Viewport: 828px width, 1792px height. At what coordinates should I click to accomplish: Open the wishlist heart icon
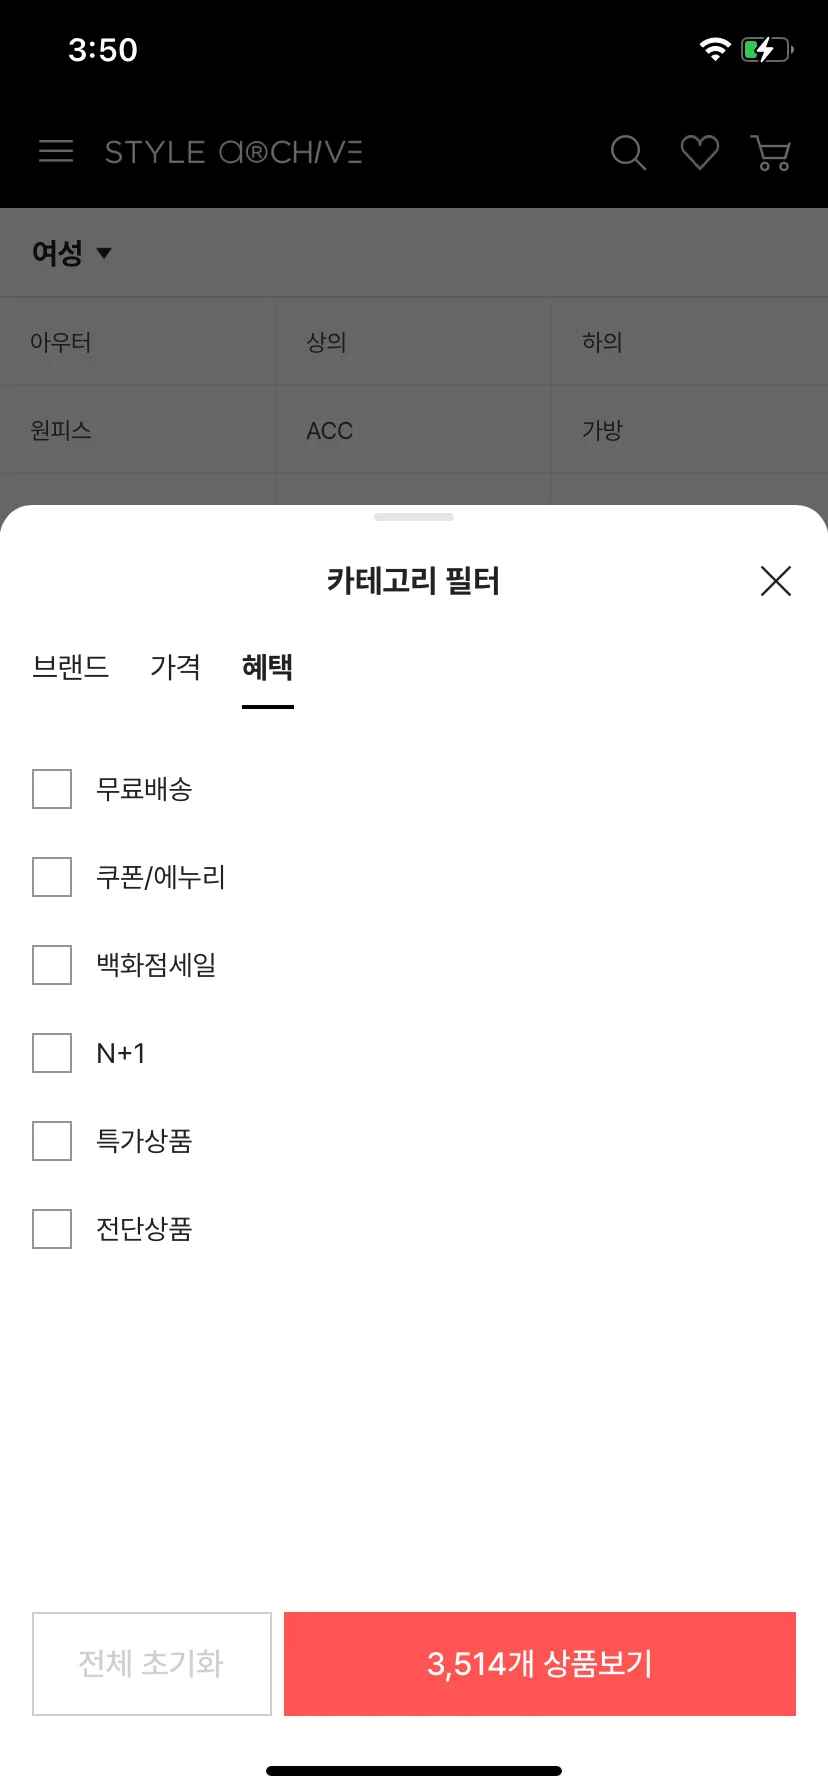[x=699, y=153]
